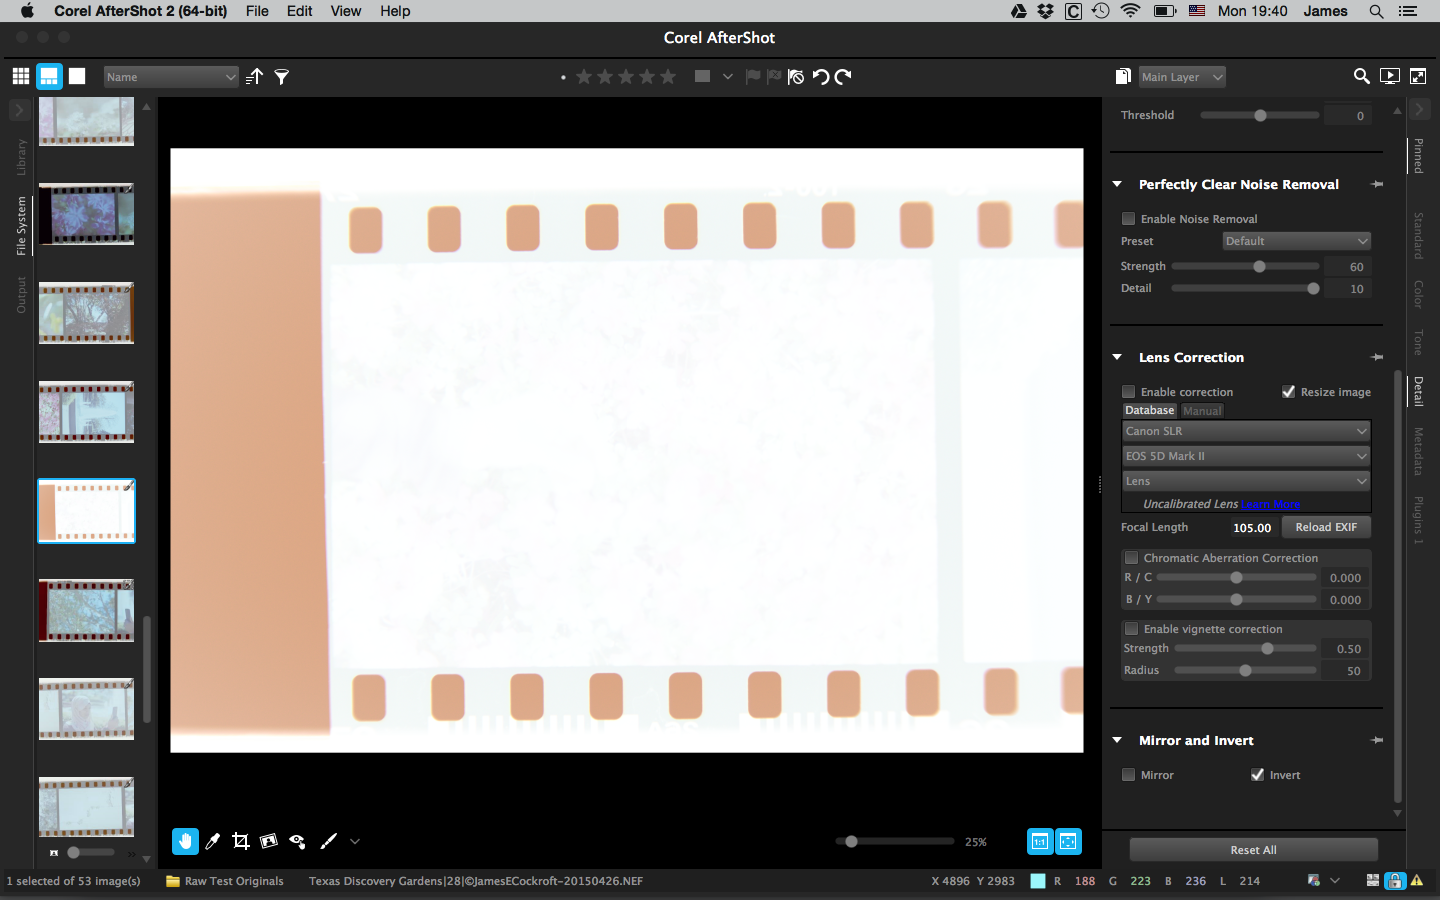Open the Canon SLR manufacturer dropdown
This screenshot has width=1440, height=900.
coord(1246,431)
